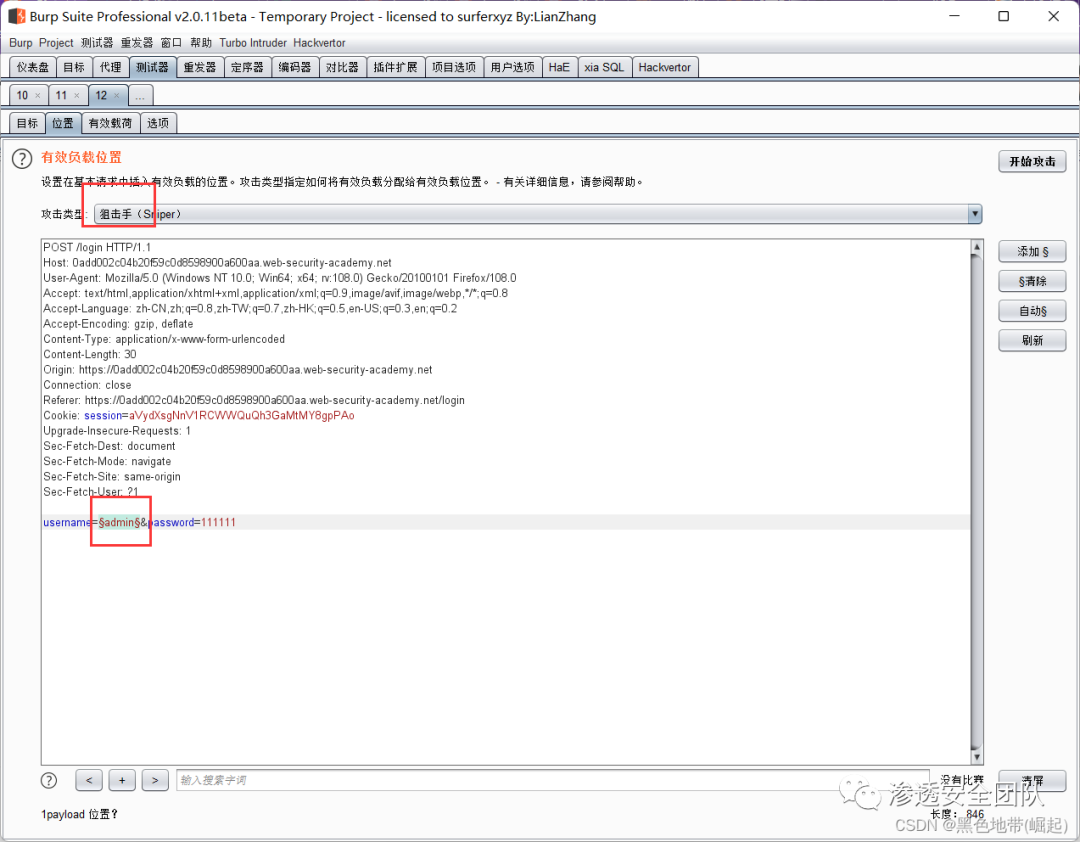The height and width of the screenshot is (842, 1080).
Task: Clear payload markers with §清除
Action: [1032, 281]
